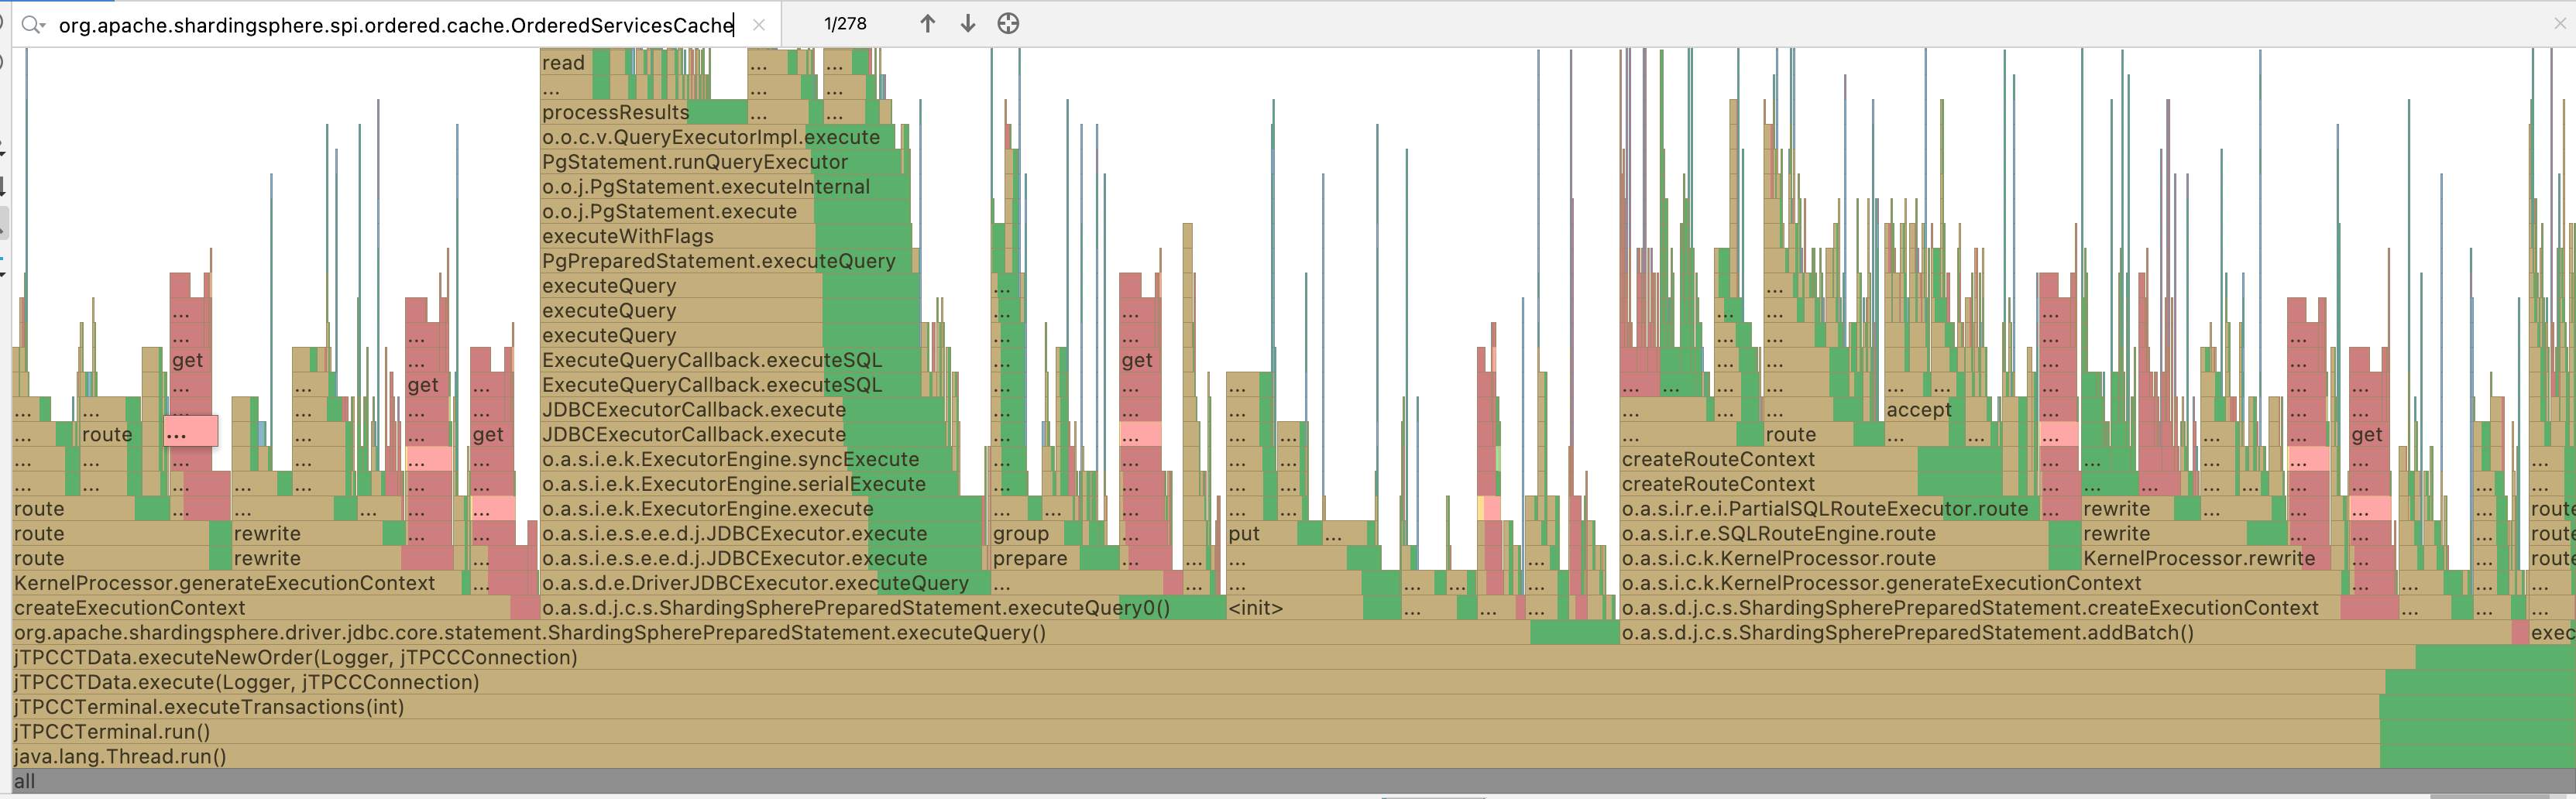Focus the flame graph search field
Screen dimensions: 2576x799
[396, 25]
